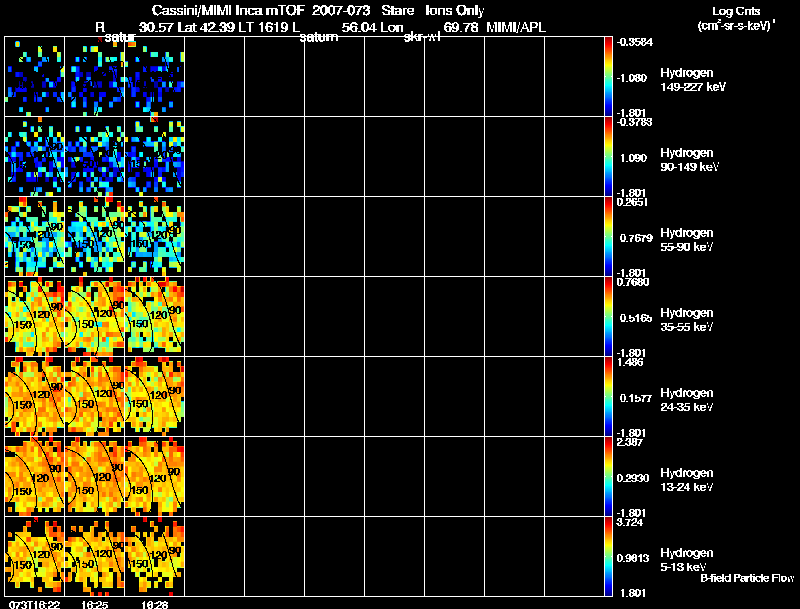View the 24-35 keV image at 16:28
Viewport: 800px width, 609px height.
click(x=155, y=396)
